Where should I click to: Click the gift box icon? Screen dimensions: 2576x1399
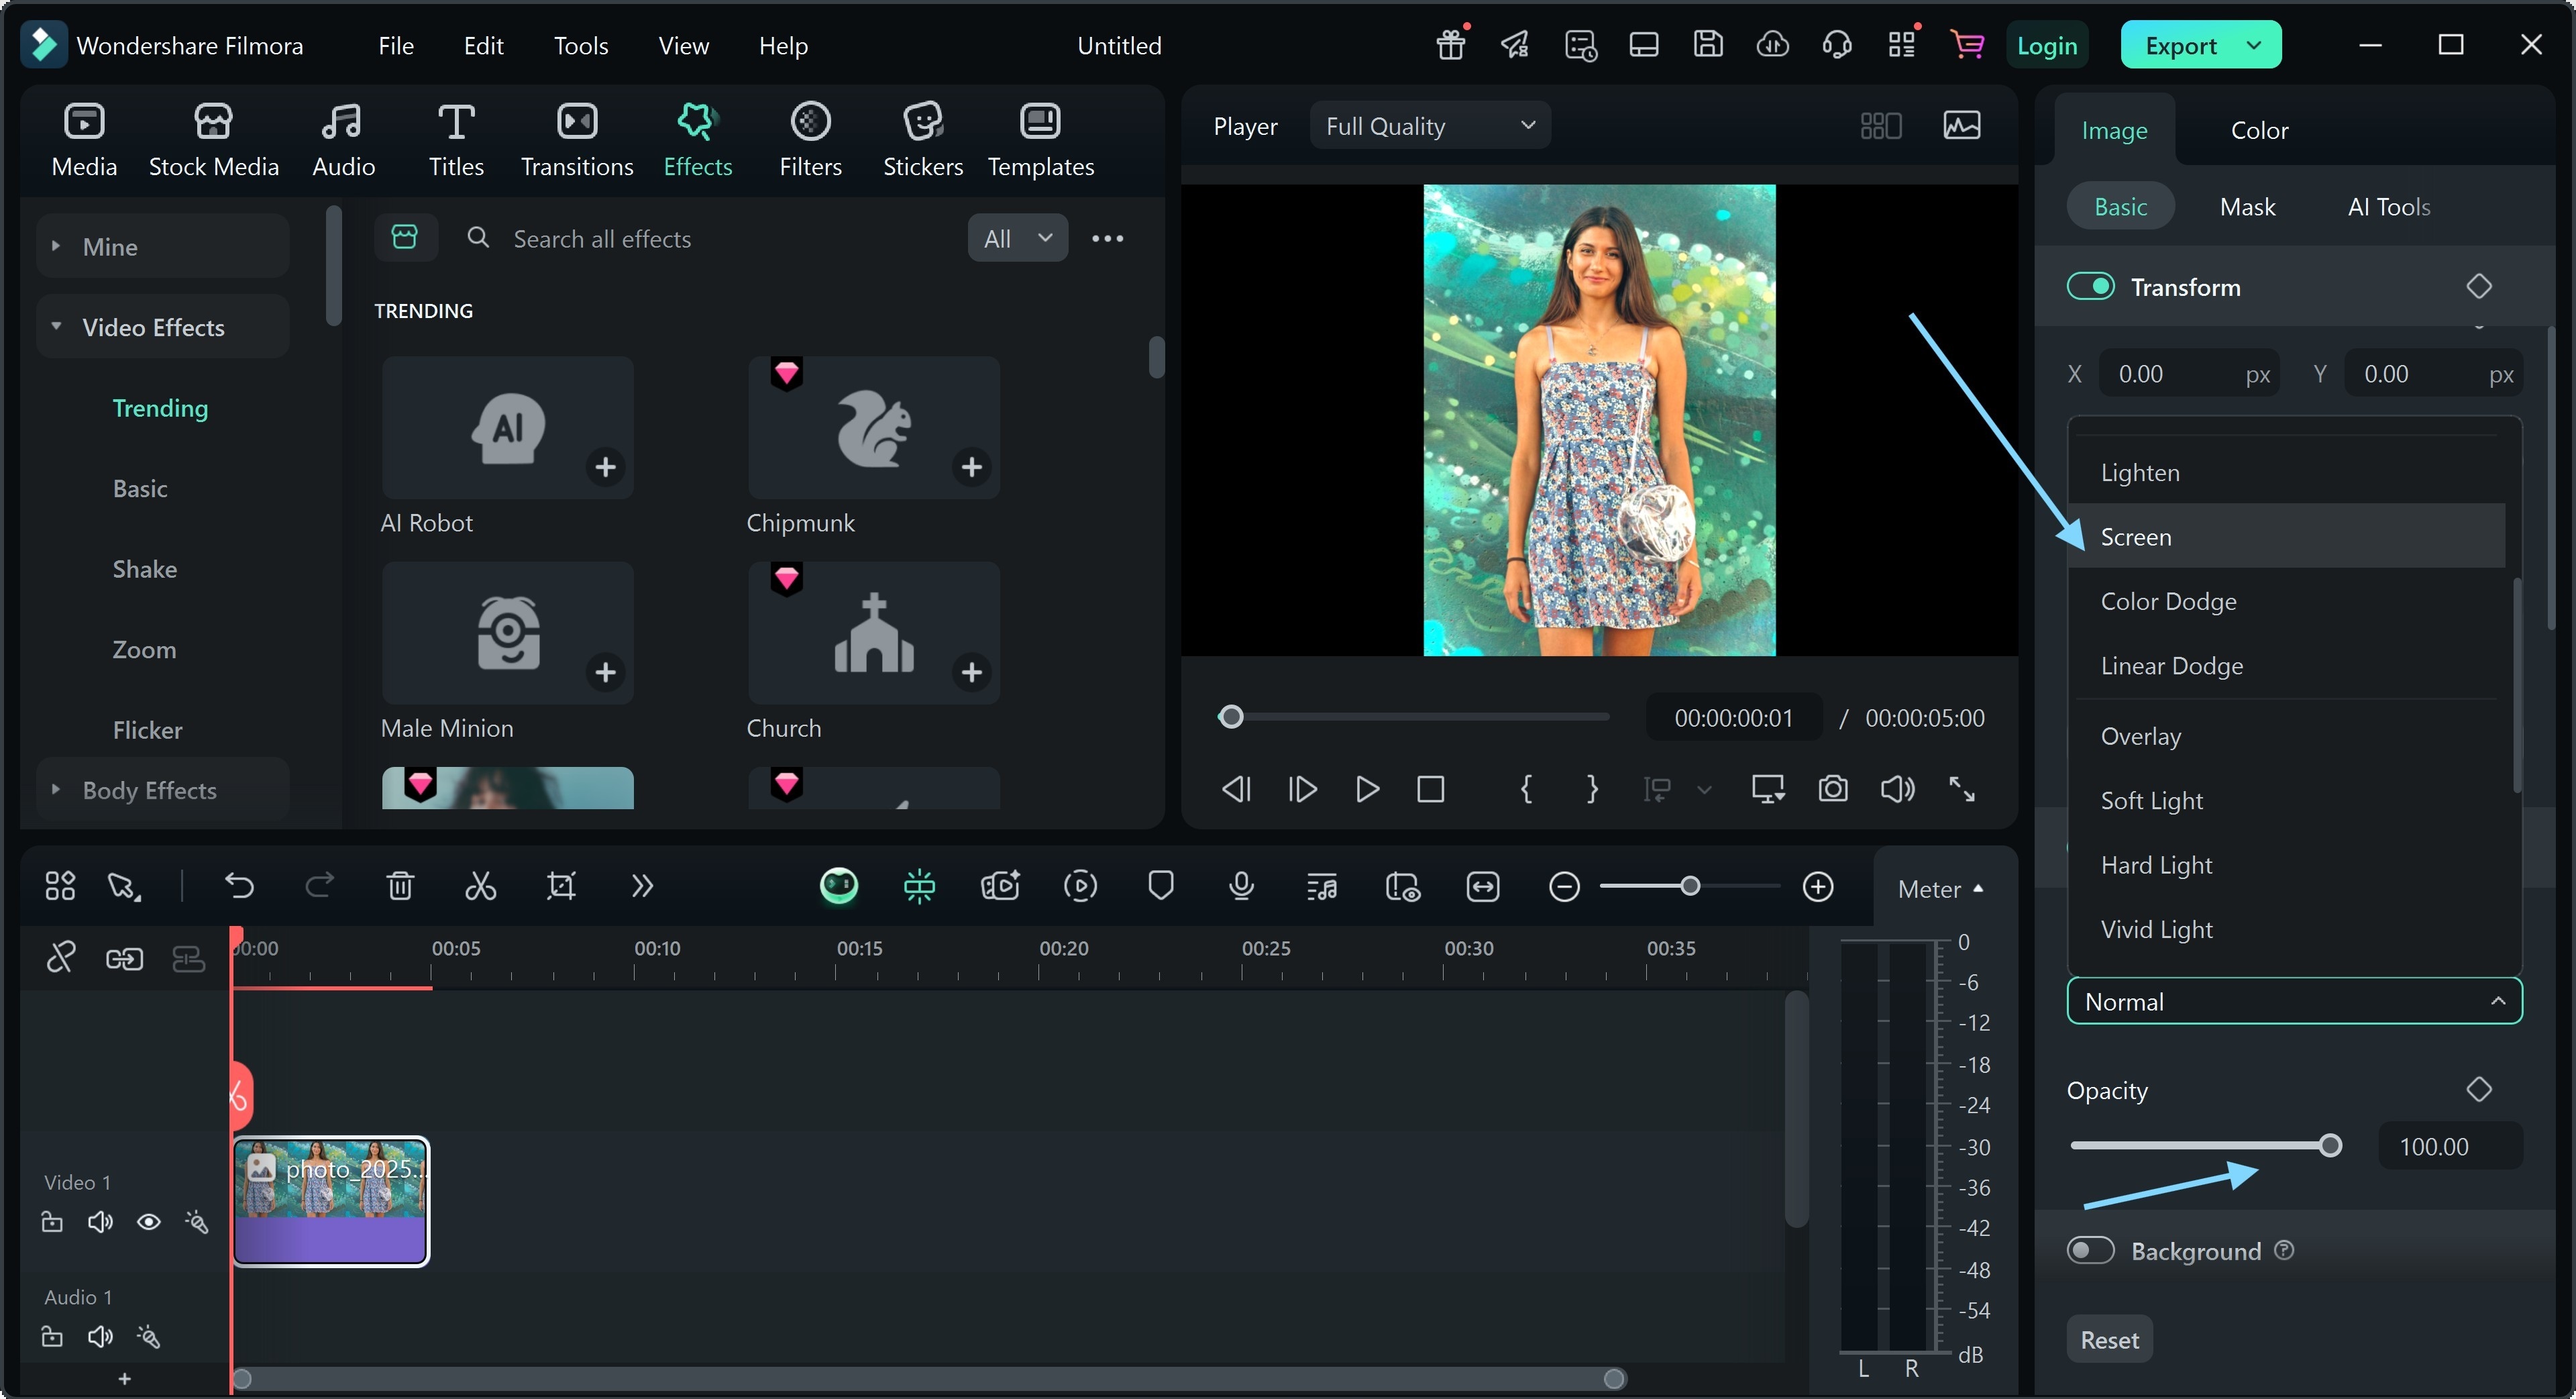point(1451,45)
